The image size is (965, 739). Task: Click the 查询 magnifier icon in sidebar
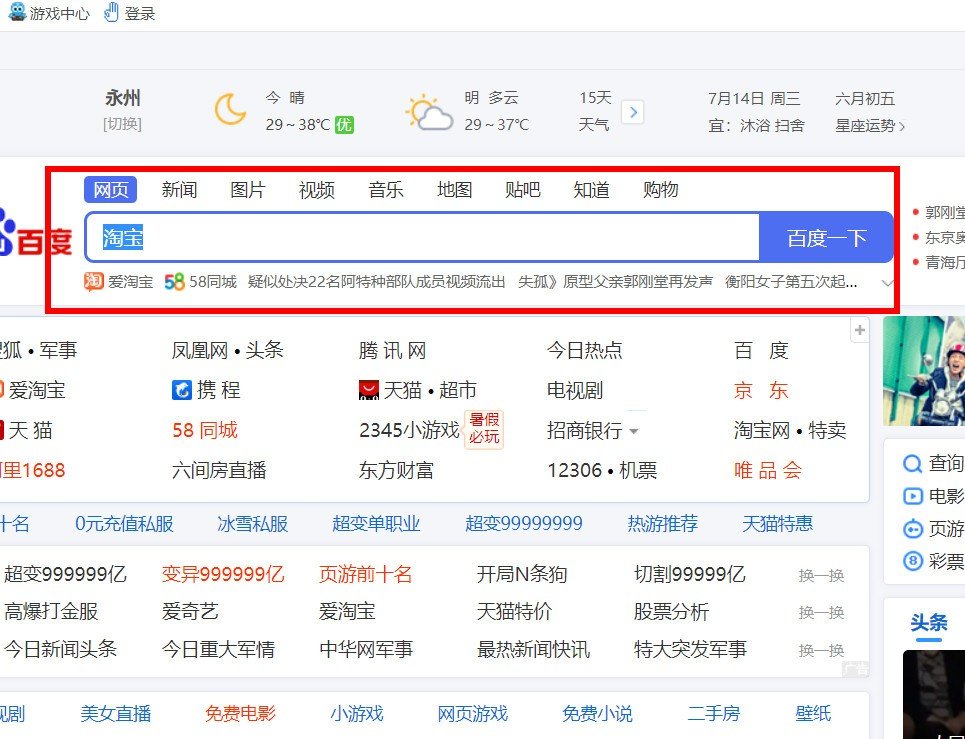912,463
